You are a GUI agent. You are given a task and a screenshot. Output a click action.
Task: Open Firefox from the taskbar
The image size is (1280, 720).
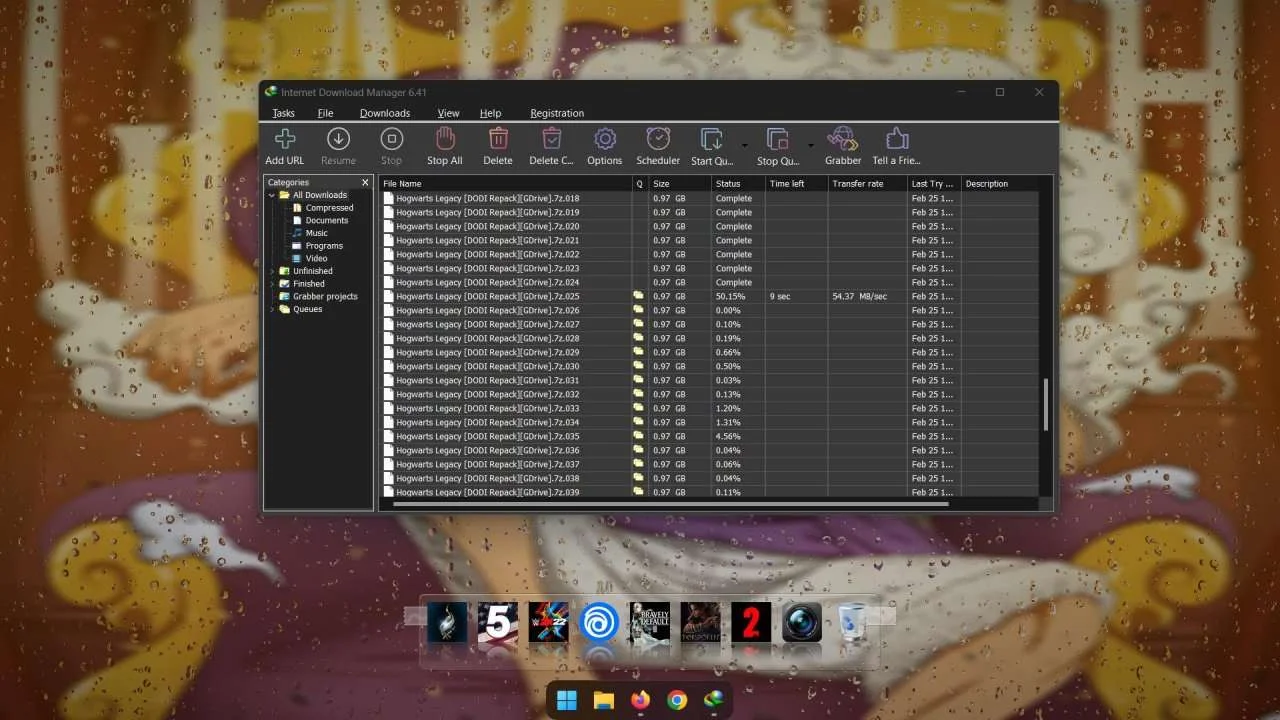pyautogui.click(x=640, y=700)
